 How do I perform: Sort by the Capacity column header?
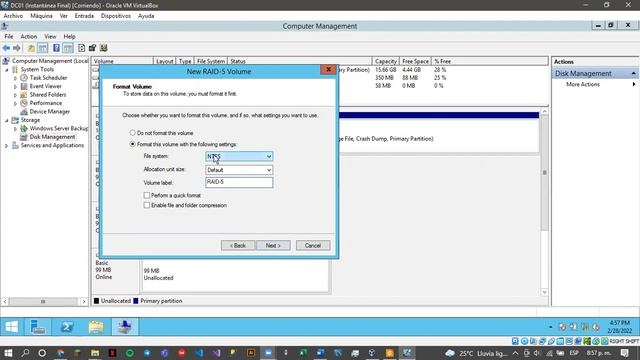click(386, 61)
